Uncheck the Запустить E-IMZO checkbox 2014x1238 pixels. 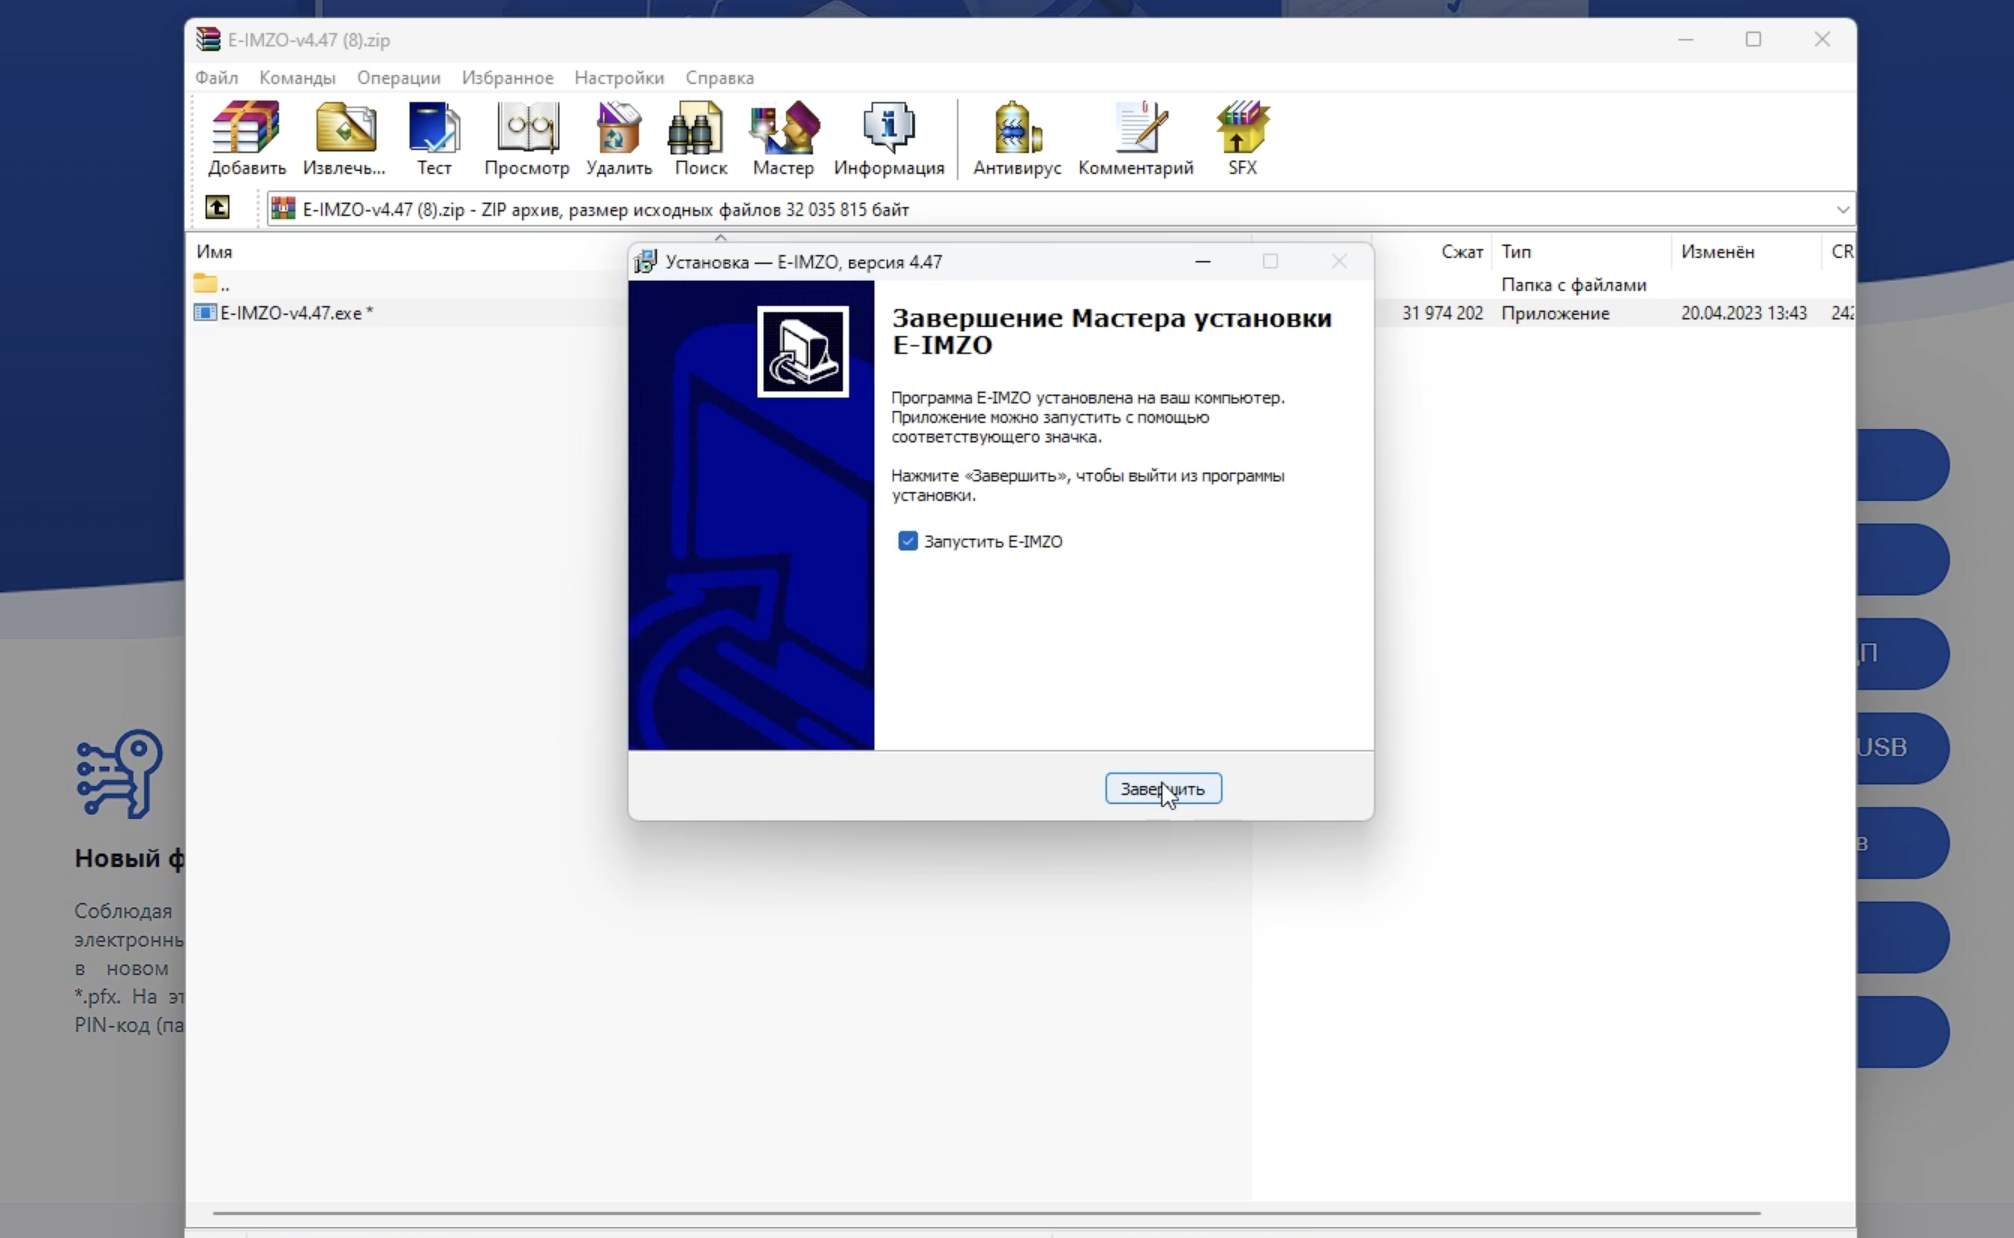pos(908,541)
